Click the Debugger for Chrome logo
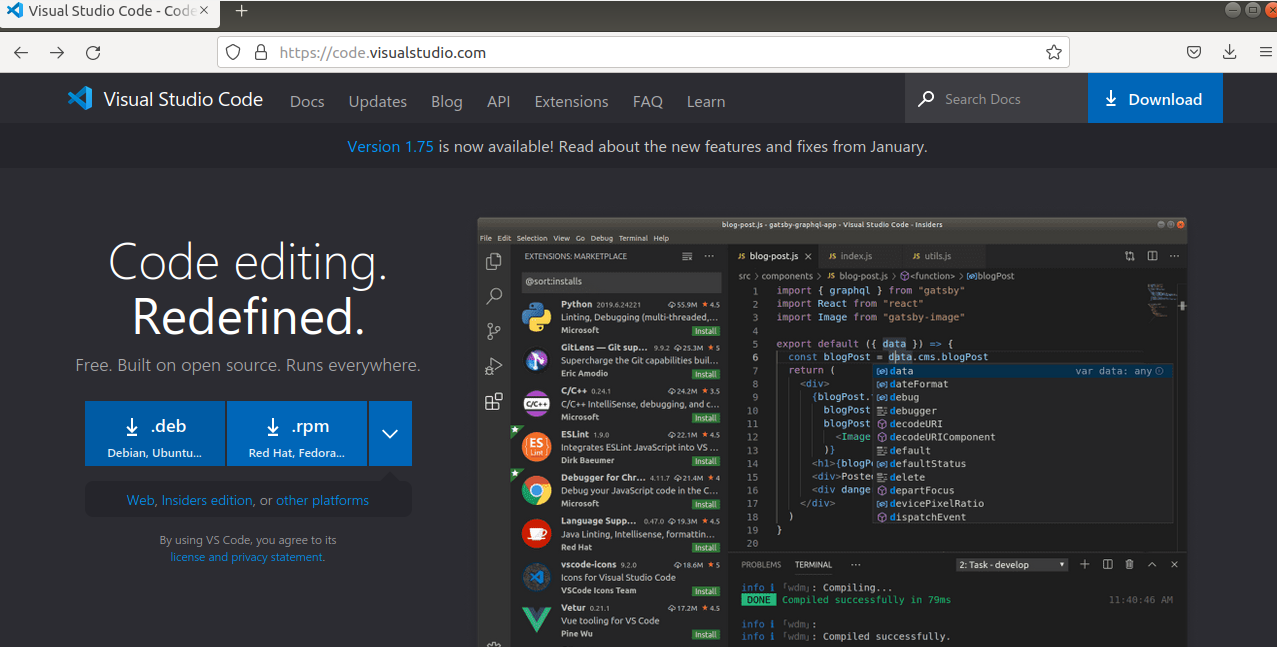The image size is (1277, 647). (537, 490)
